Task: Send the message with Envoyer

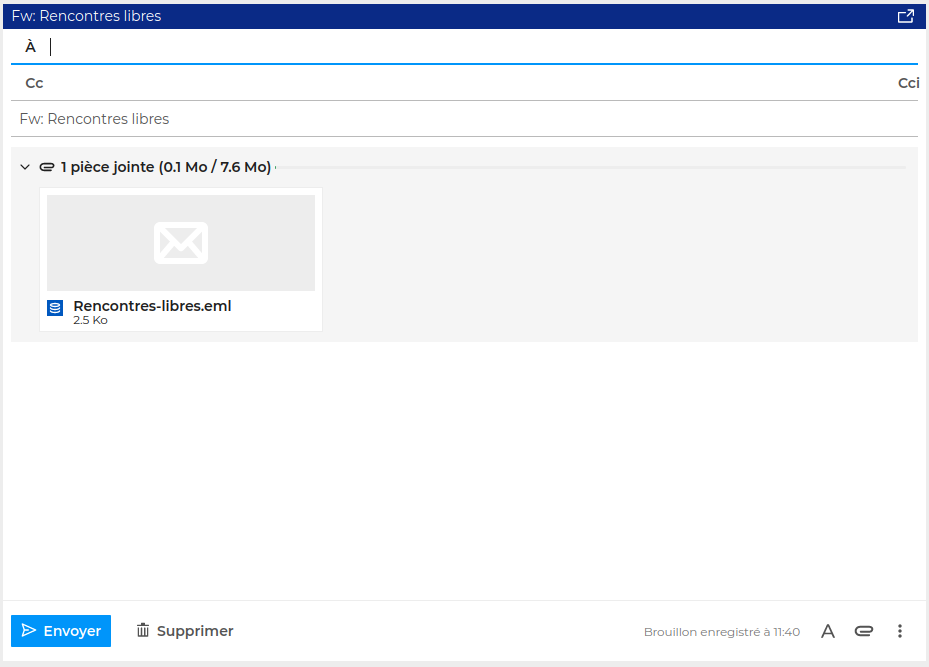Action: [x=61, y=631]
